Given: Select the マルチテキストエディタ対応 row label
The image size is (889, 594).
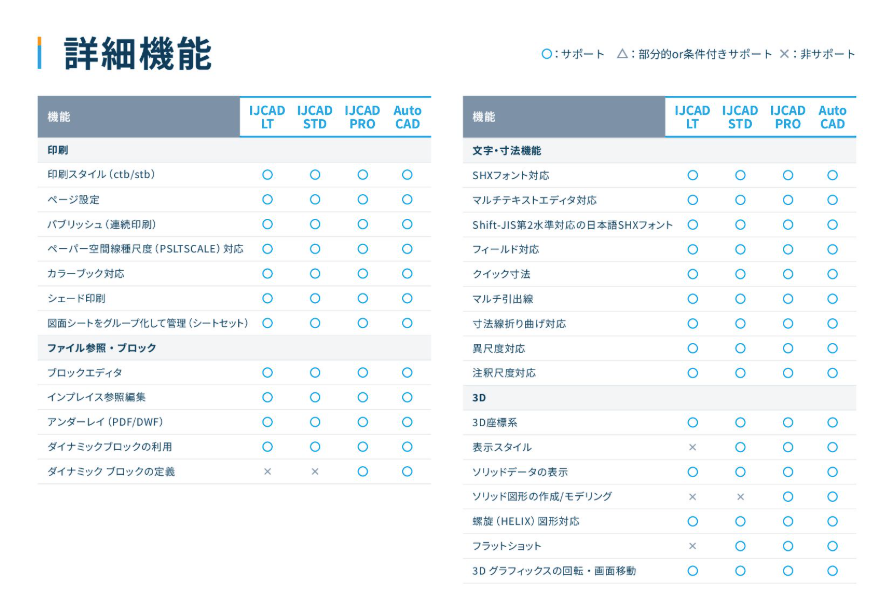Looking at the screenshot, I should click(x=534, y=200).
